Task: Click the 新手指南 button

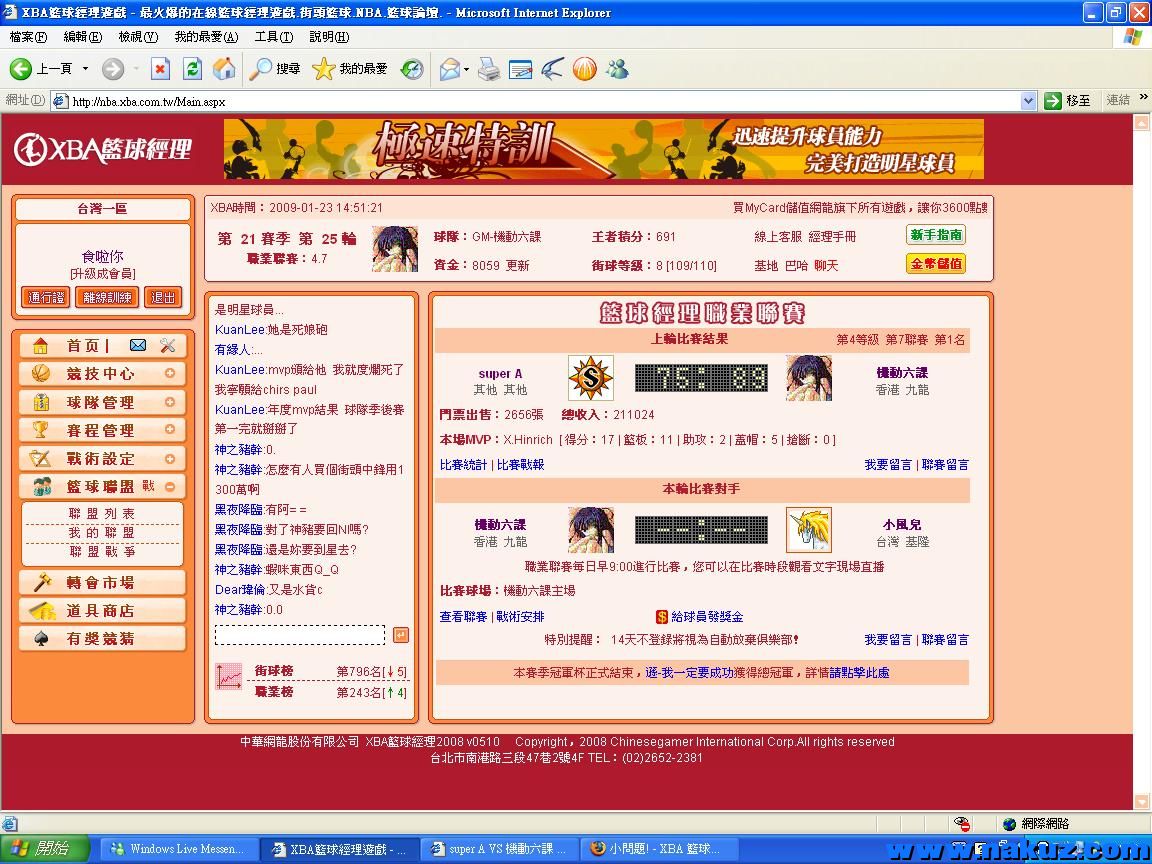Action: point(935,235)
